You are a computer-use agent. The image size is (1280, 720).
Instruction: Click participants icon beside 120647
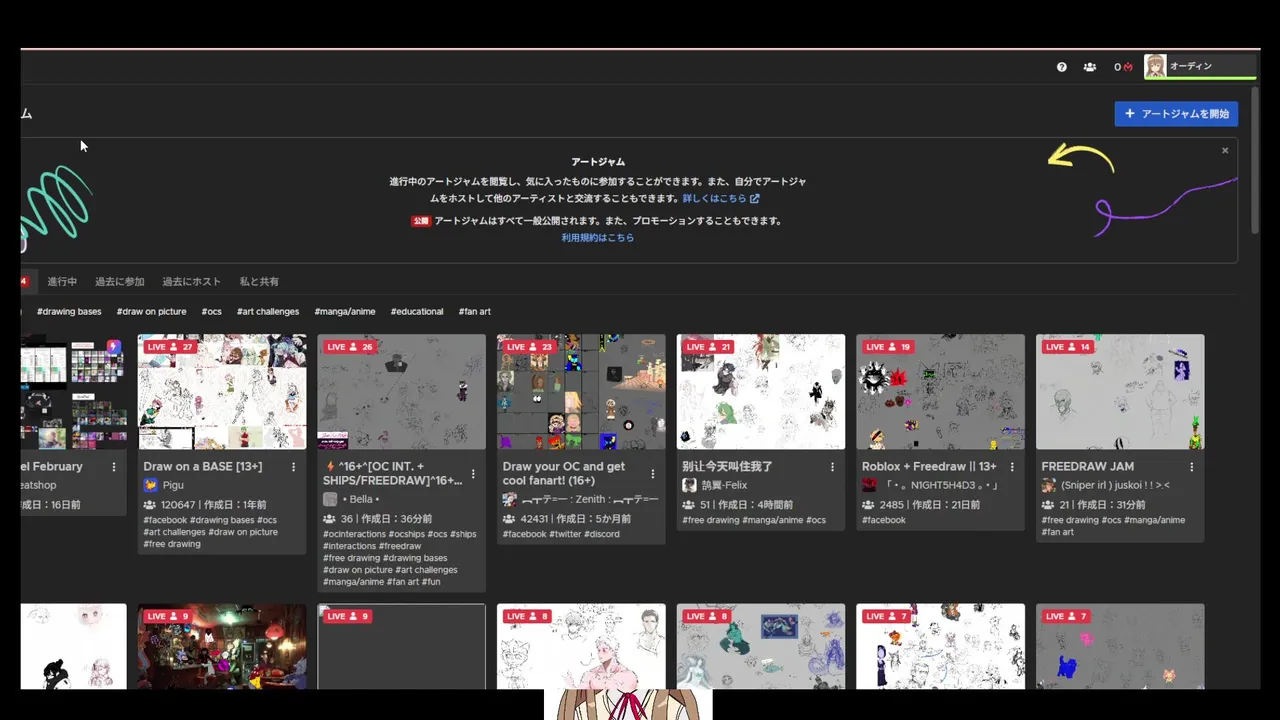(150, 505)
